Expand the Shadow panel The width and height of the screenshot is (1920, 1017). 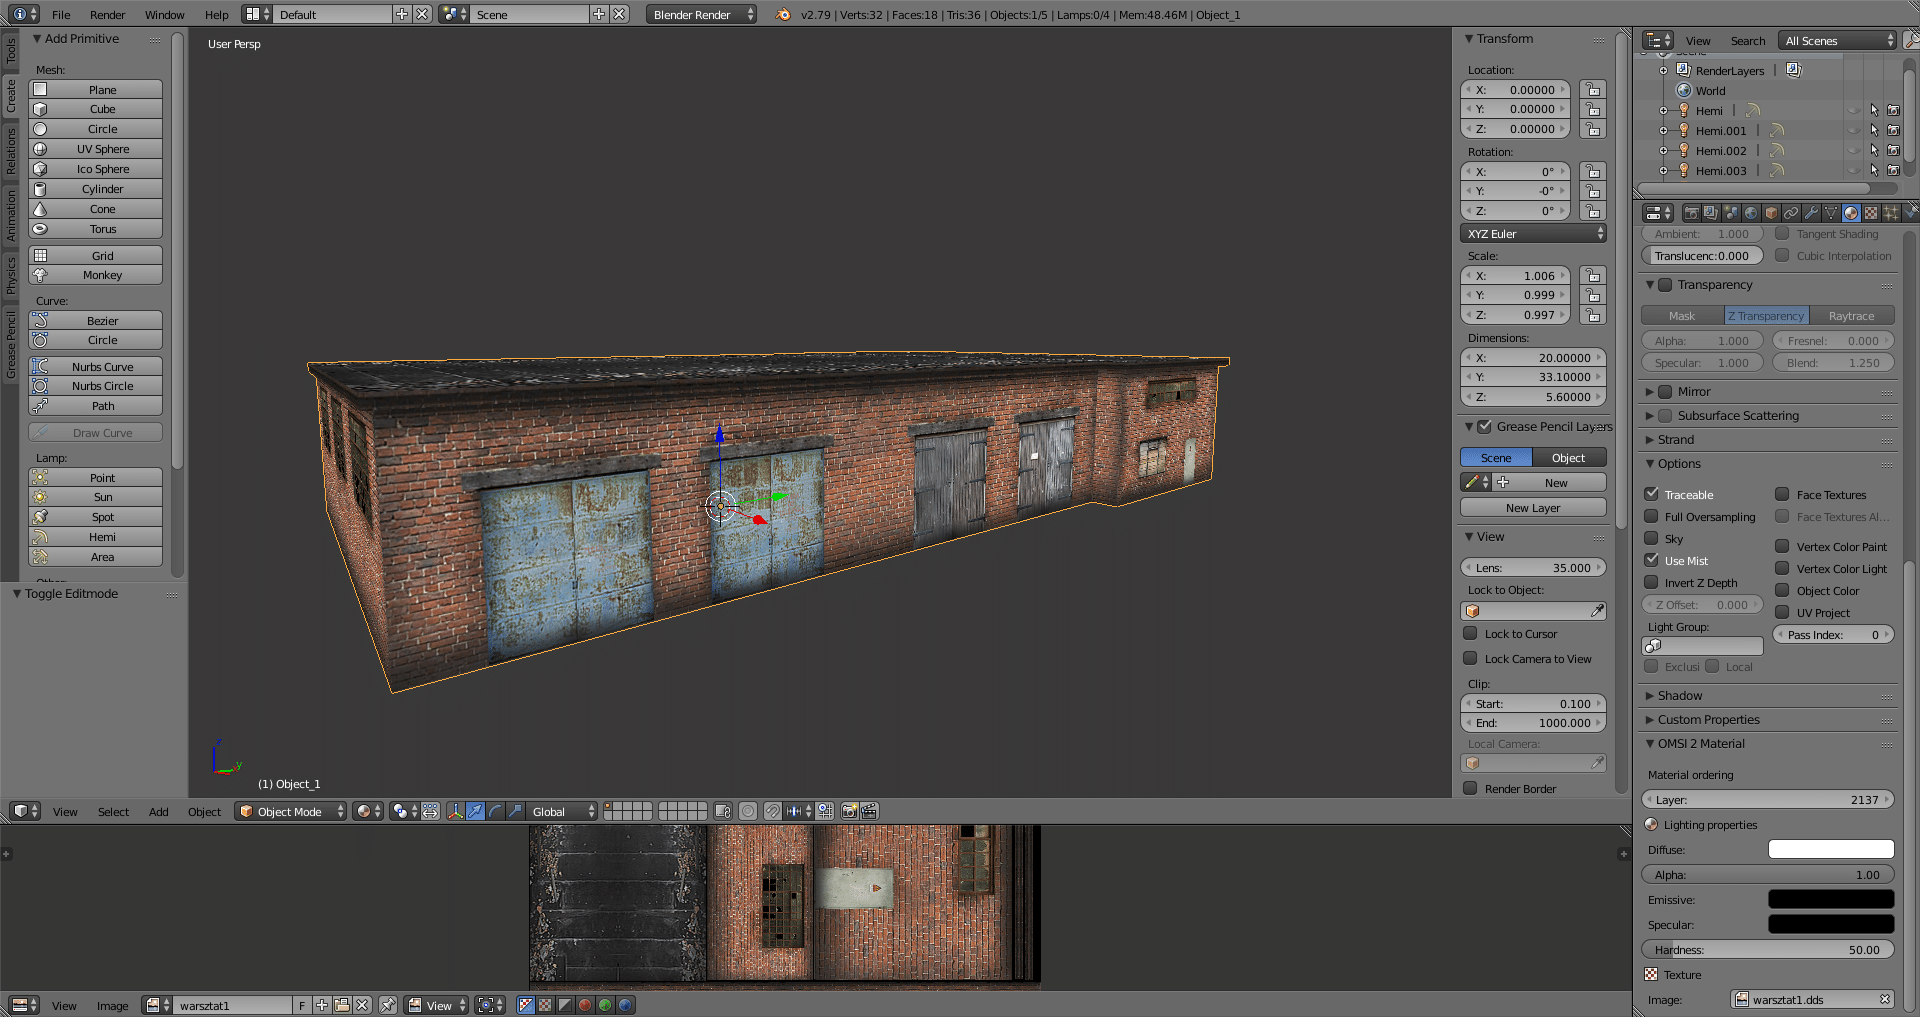(x=1680, y=696)
